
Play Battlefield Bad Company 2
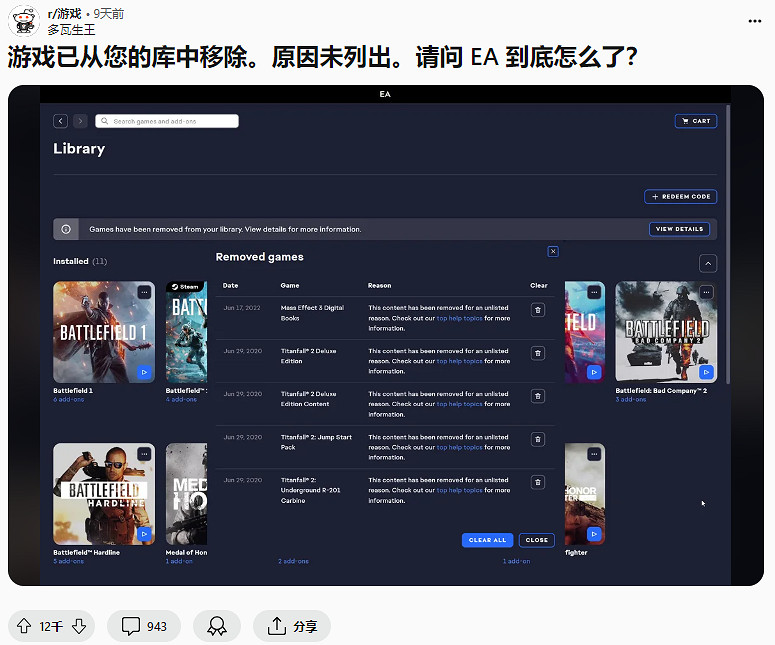[x=706, y=372]
